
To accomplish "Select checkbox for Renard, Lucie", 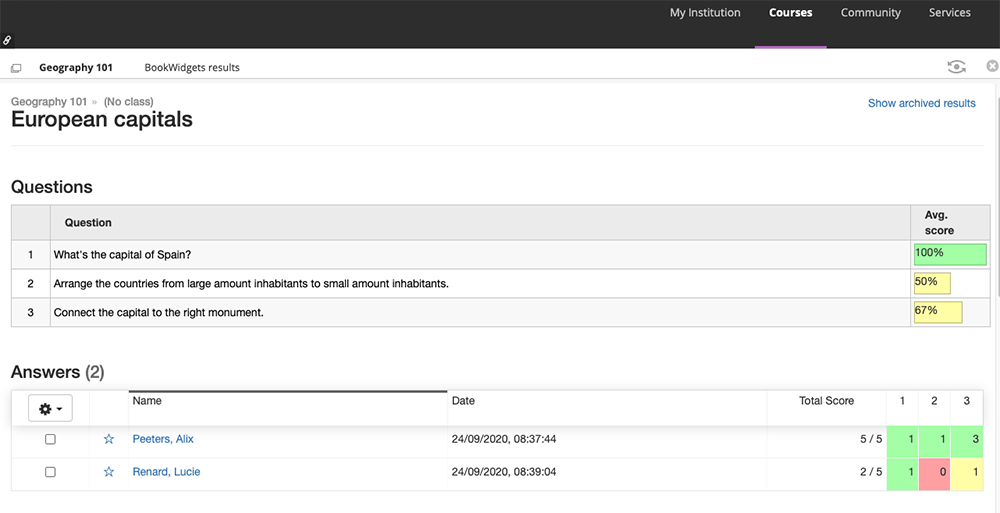I will coord(51,472).
